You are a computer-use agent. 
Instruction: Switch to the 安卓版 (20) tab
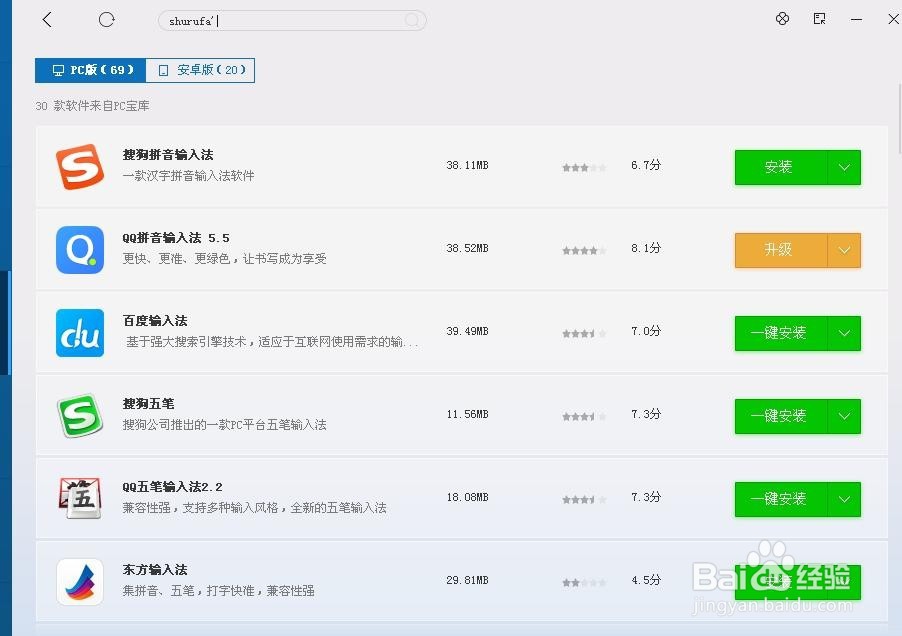coord(200,70)
